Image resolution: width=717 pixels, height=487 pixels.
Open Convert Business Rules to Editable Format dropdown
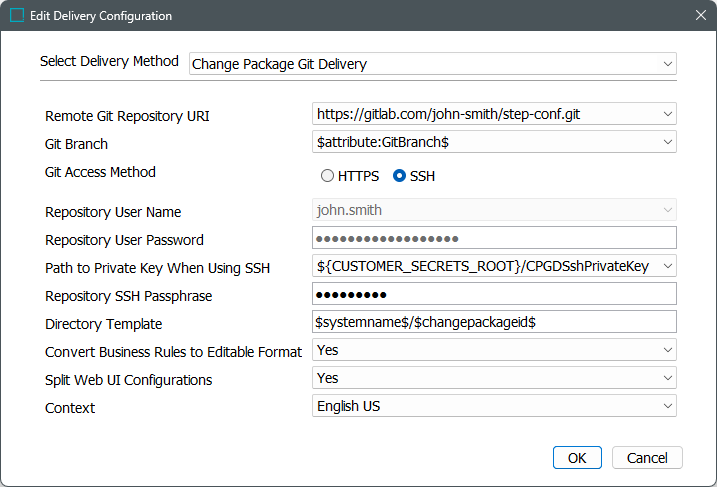[668, 350]
